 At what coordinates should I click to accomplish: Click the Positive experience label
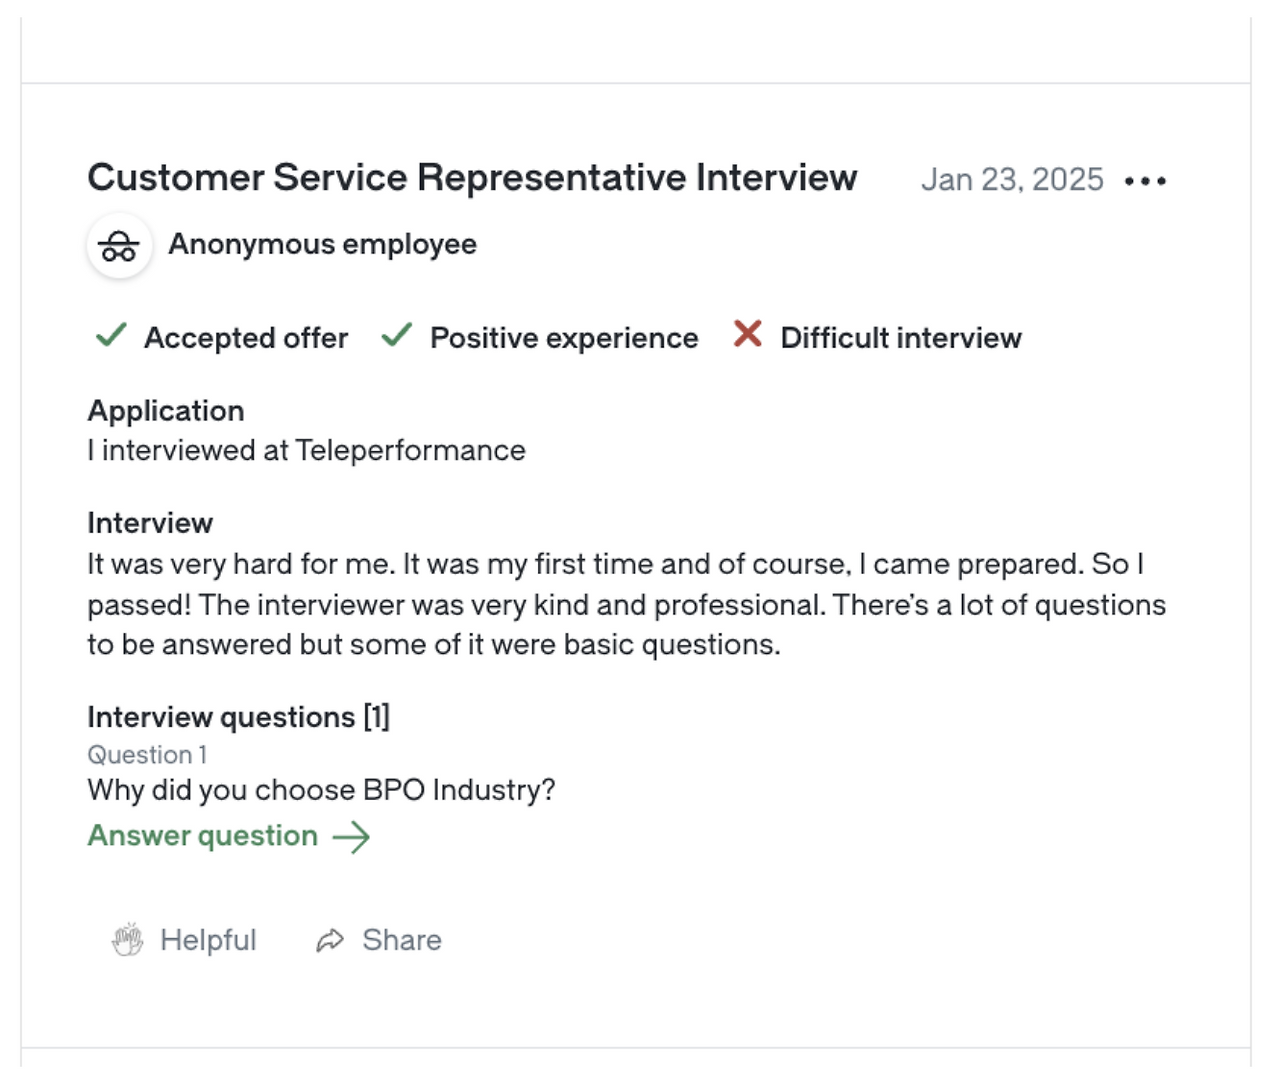pos(564,338)
